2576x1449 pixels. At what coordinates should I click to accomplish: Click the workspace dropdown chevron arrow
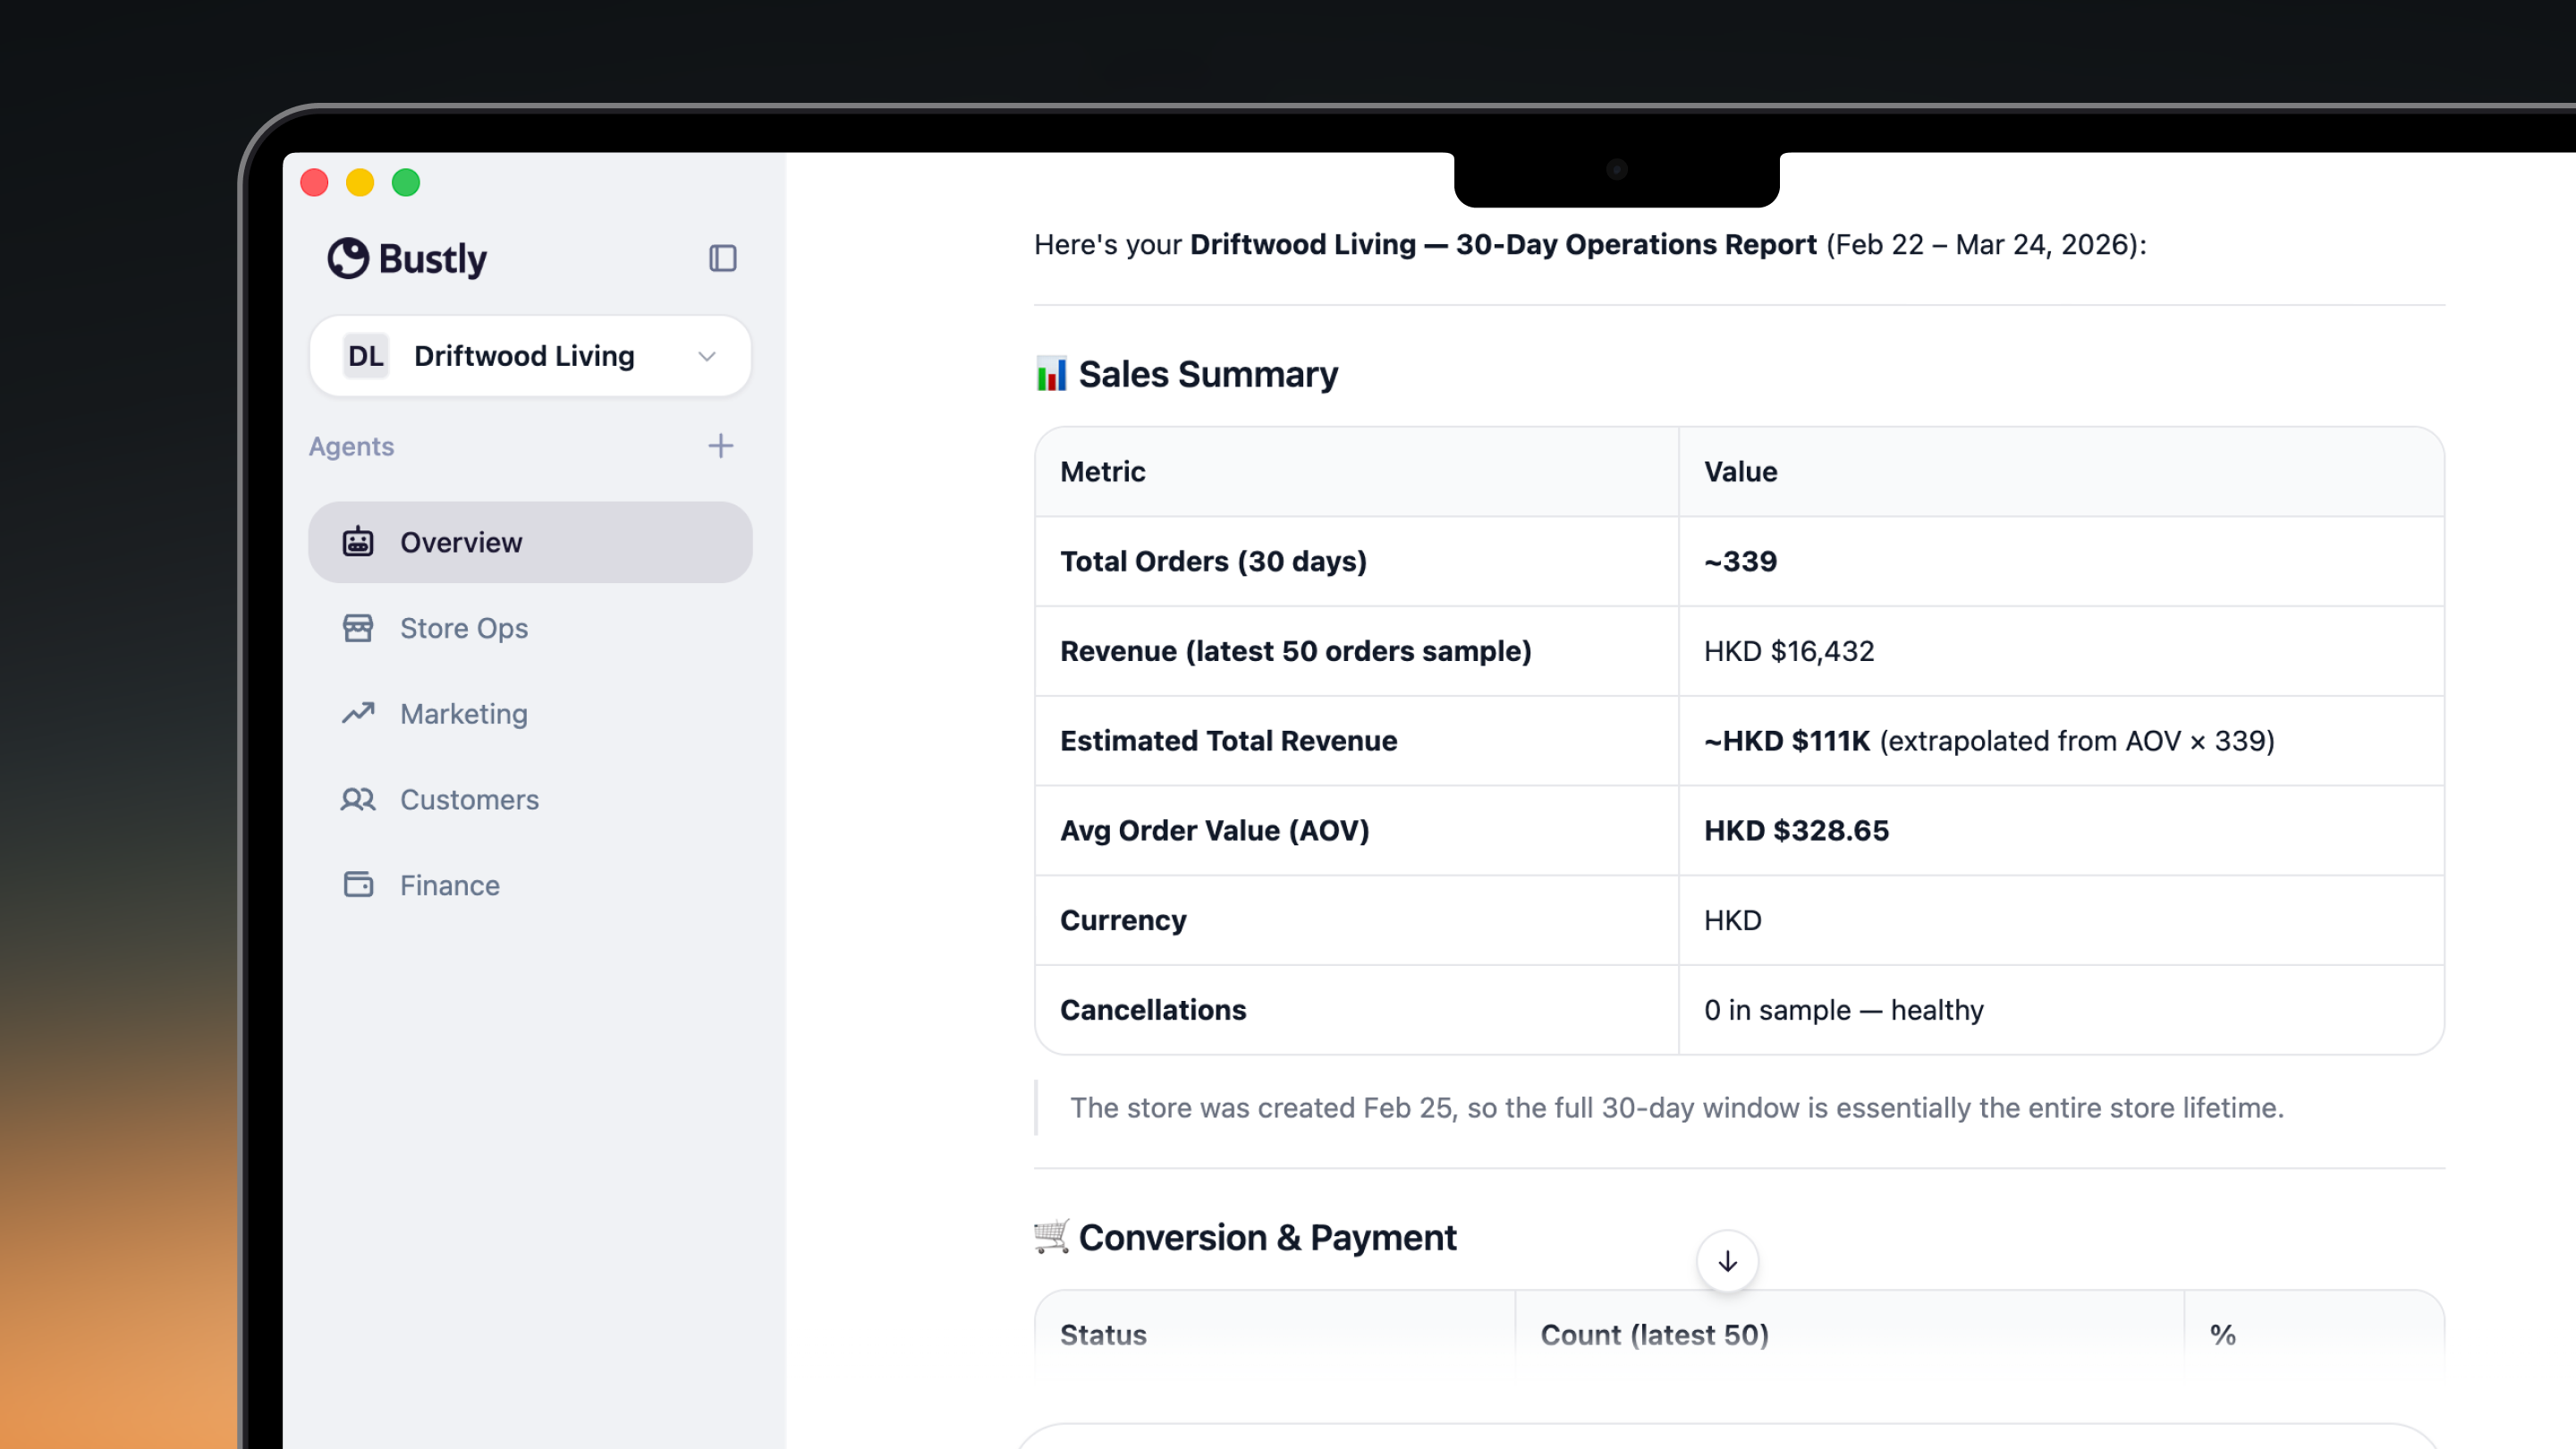point(707,356)
